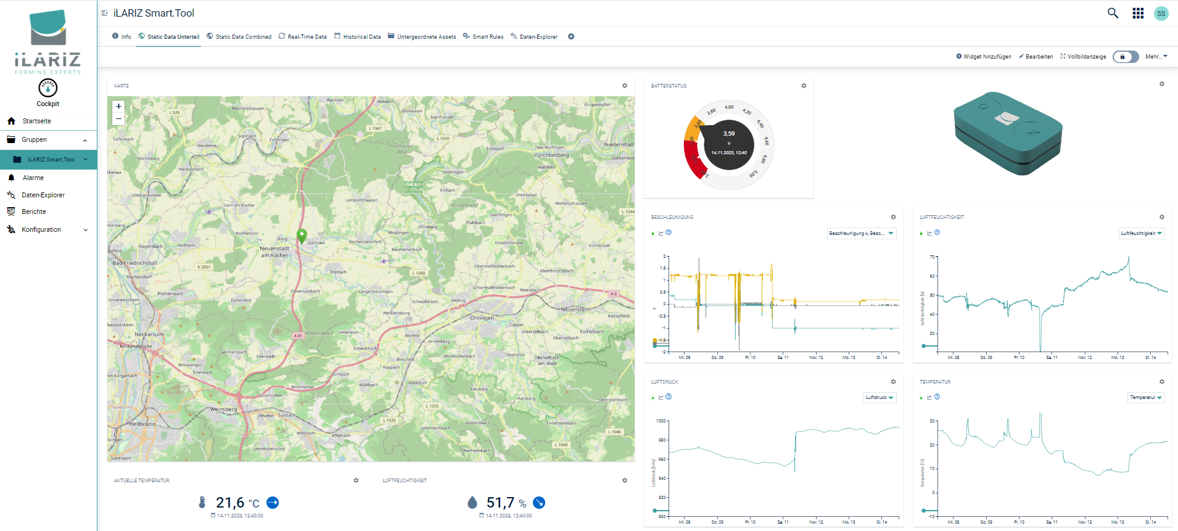Screen dimensions: 1178x531
Task: Zoom in the map with plus button
Action: [118, 107]
